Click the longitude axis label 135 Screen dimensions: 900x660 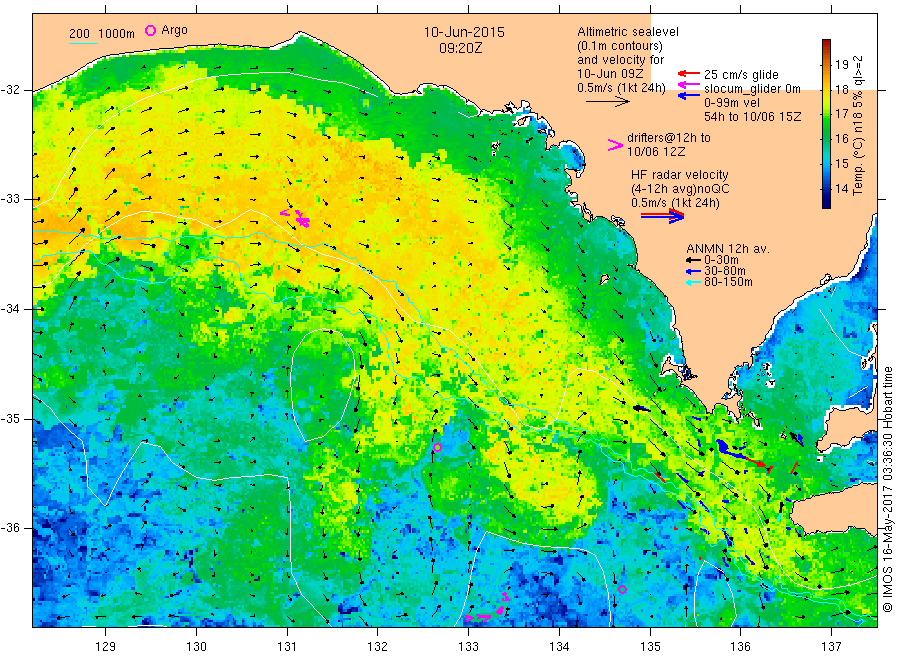click(x=650, y=647)
